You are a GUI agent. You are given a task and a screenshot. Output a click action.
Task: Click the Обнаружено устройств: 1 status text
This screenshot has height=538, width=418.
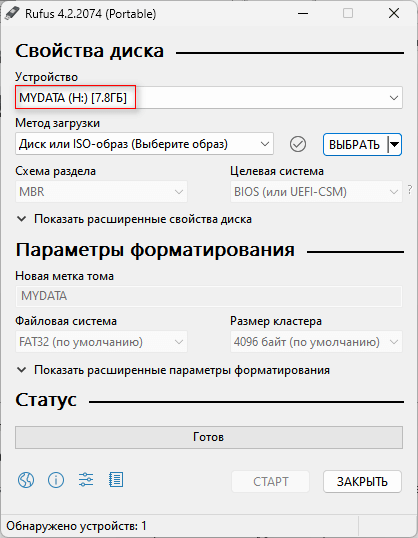click(76, 526)
